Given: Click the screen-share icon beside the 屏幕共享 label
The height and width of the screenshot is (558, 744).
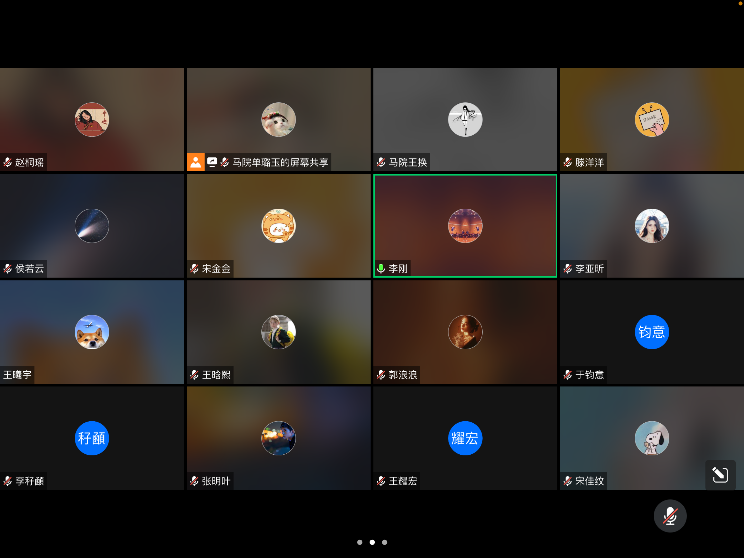Looking at the screenshot, I should pyautogui.click(x=212, y=162).
